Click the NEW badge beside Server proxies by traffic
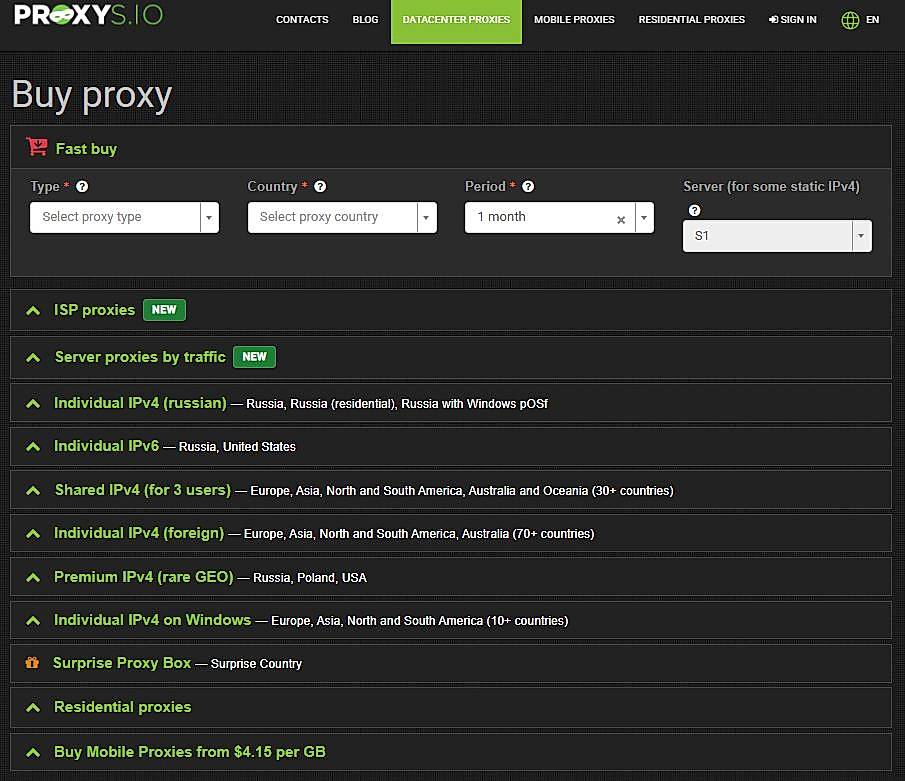Screen dimensions: 905x781 (255, 357)
